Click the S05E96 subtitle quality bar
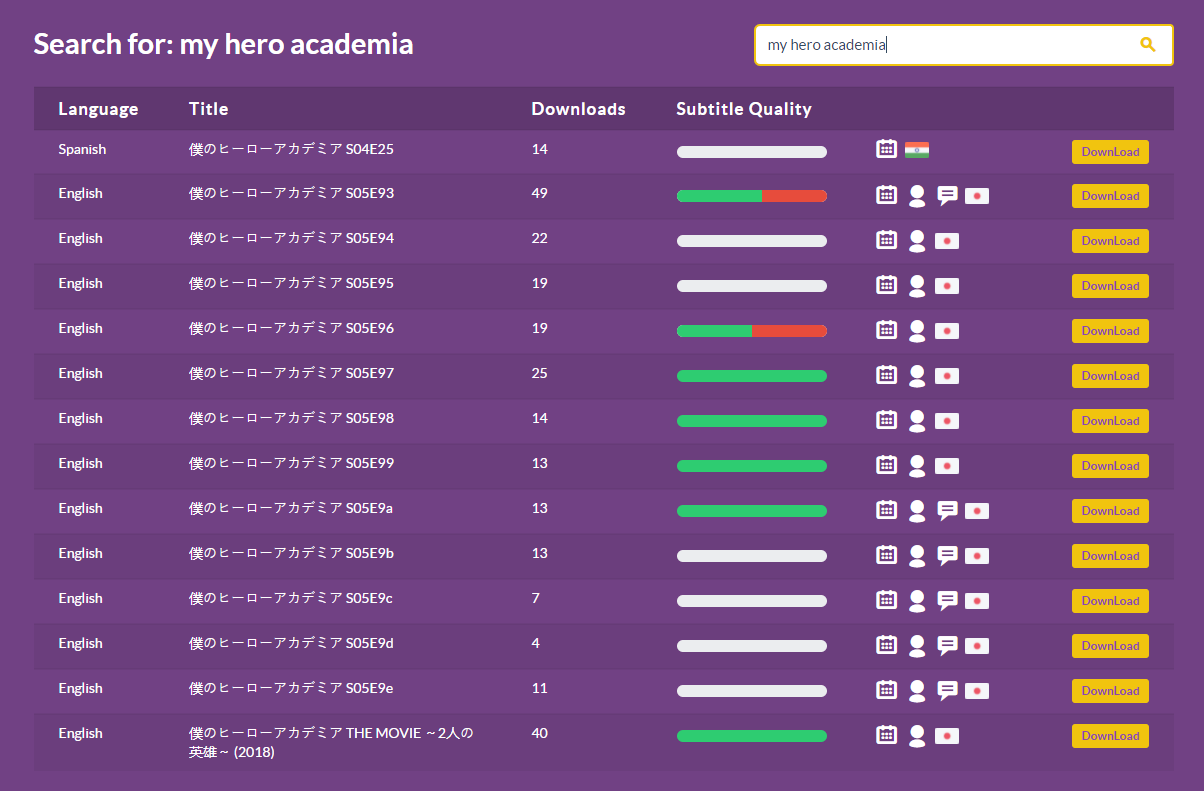Viewport: 1204px width, 791px height. [752, 331]
